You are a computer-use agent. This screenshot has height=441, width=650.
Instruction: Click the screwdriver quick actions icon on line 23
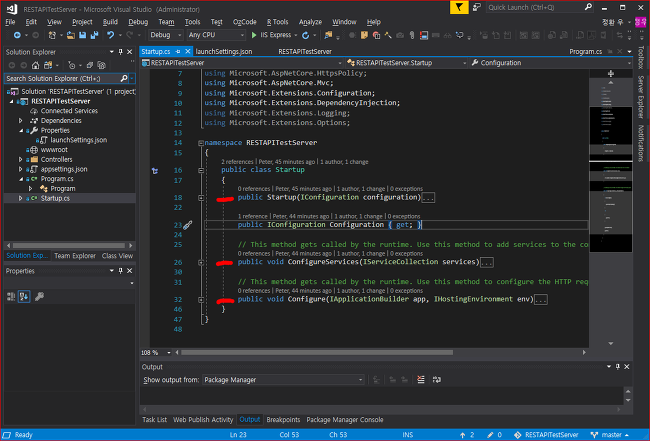[188, 225]
